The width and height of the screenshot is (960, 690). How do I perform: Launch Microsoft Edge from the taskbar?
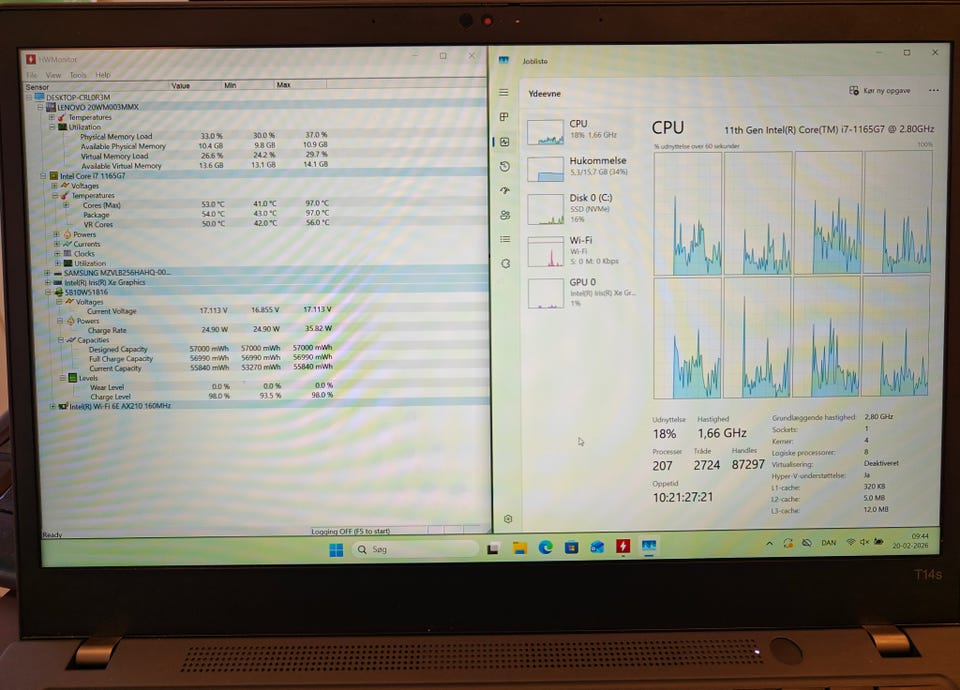pyautogui.click(x=546, y=547)
